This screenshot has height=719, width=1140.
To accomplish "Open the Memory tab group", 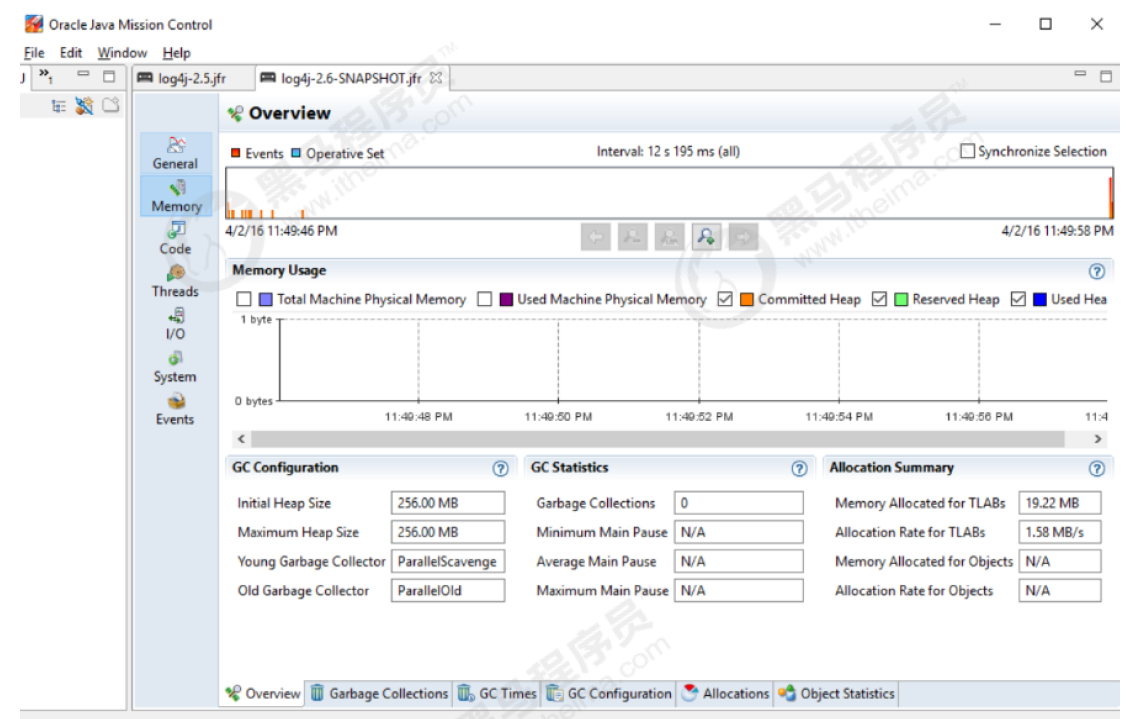I will (176, 196).
